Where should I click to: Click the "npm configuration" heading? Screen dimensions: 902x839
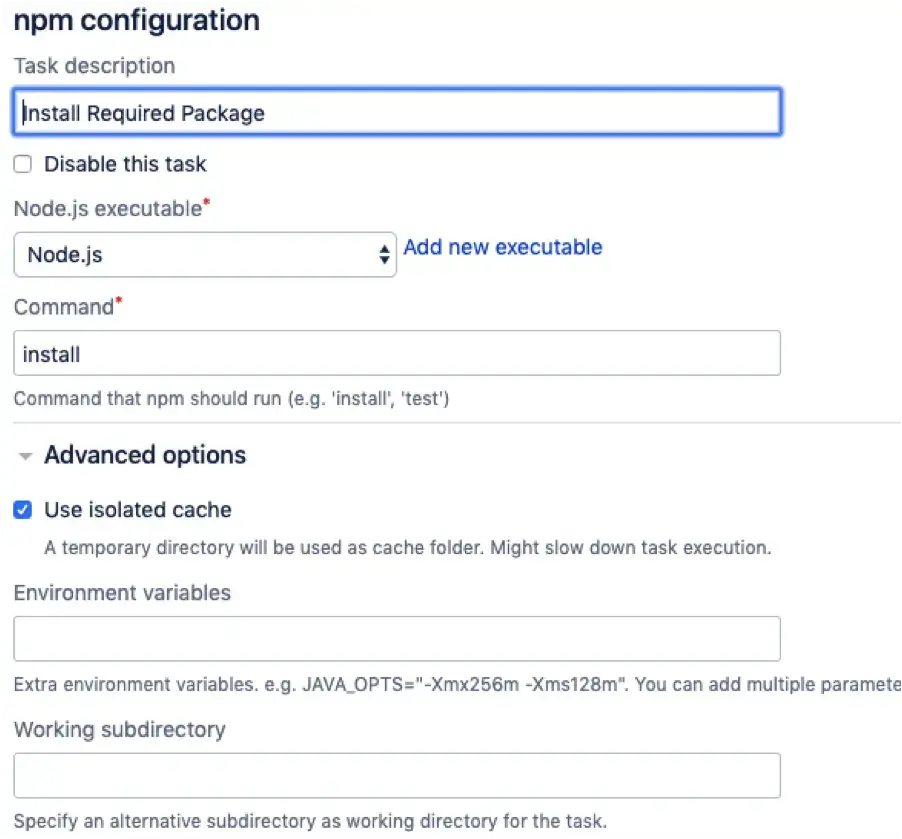(136, 20)
